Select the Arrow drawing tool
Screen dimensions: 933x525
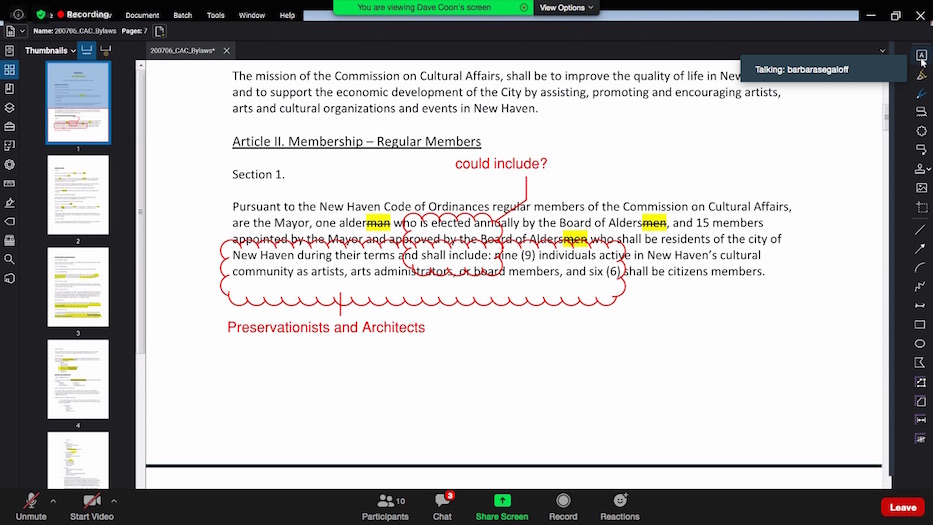click(920, 249)
